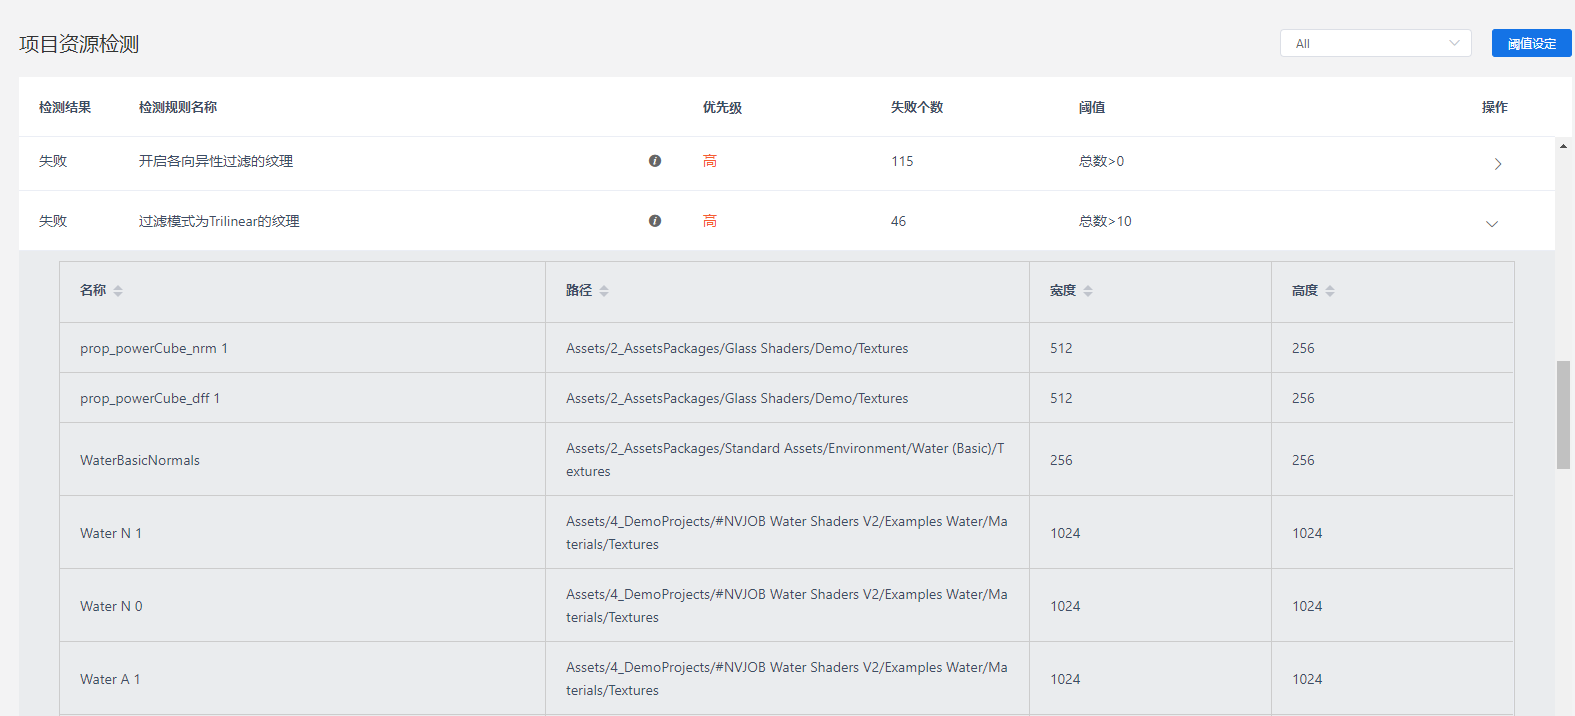The height and width of the screenshot is (716, 1575).
Task: Select the 阈值 column header
Action: point(1092,107)
